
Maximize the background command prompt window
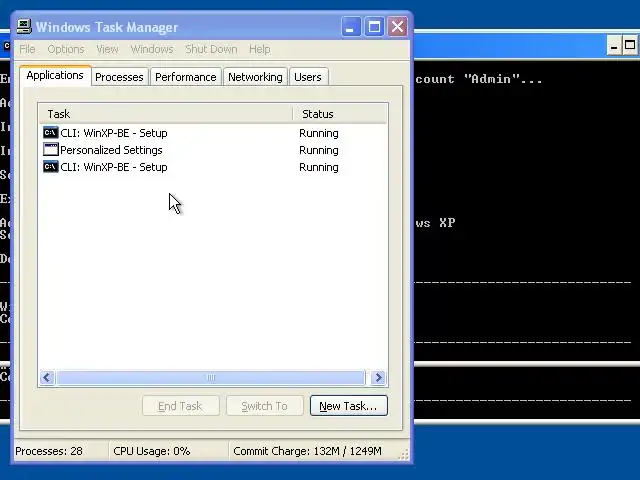[x=630, y=46]
